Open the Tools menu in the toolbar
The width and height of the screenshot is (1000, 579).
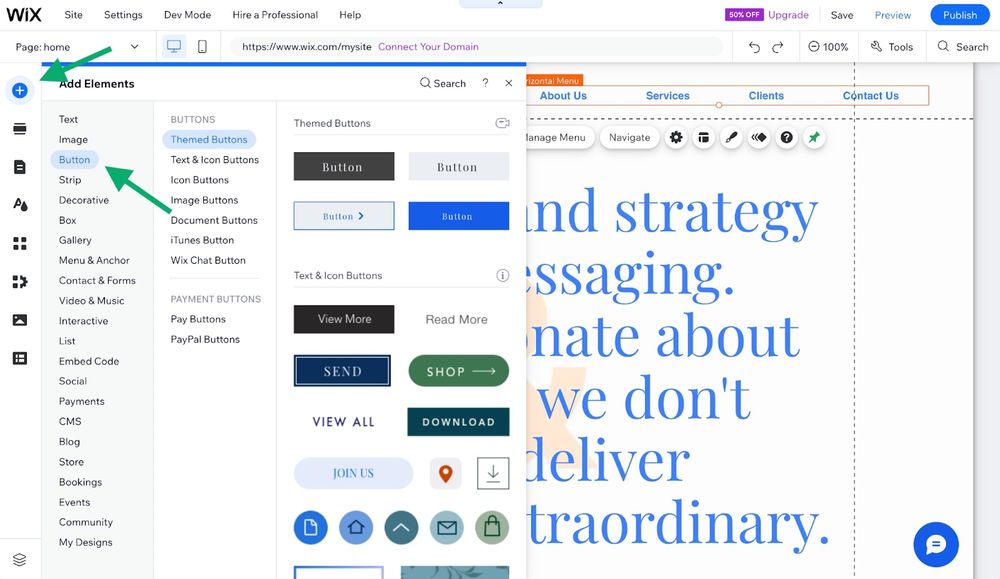tap(892, 47)
